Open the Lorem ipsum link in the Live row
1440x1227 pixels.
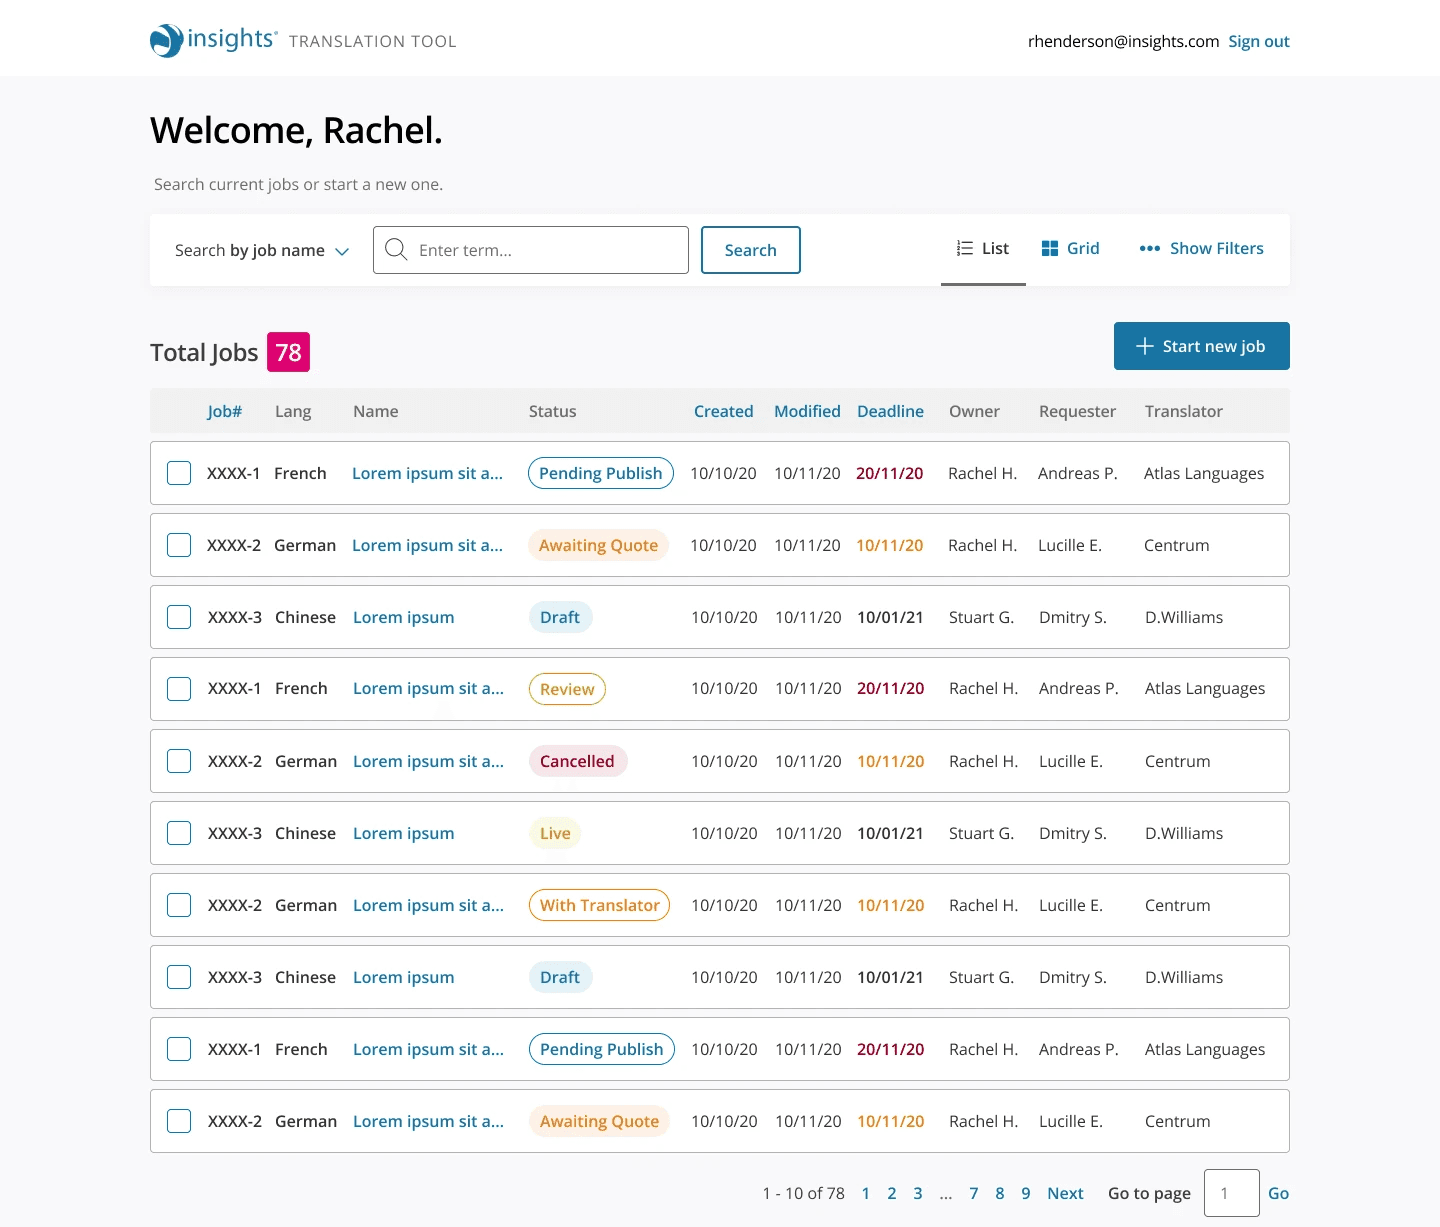coord(404,833)
